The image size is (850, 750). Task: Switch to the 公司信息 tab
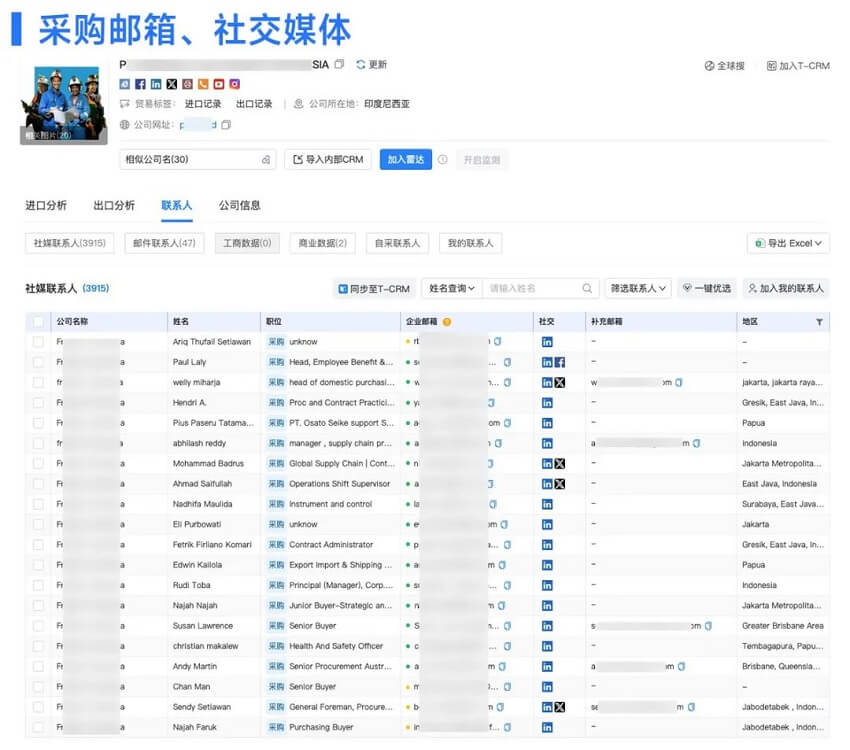(x=240, y=205)
